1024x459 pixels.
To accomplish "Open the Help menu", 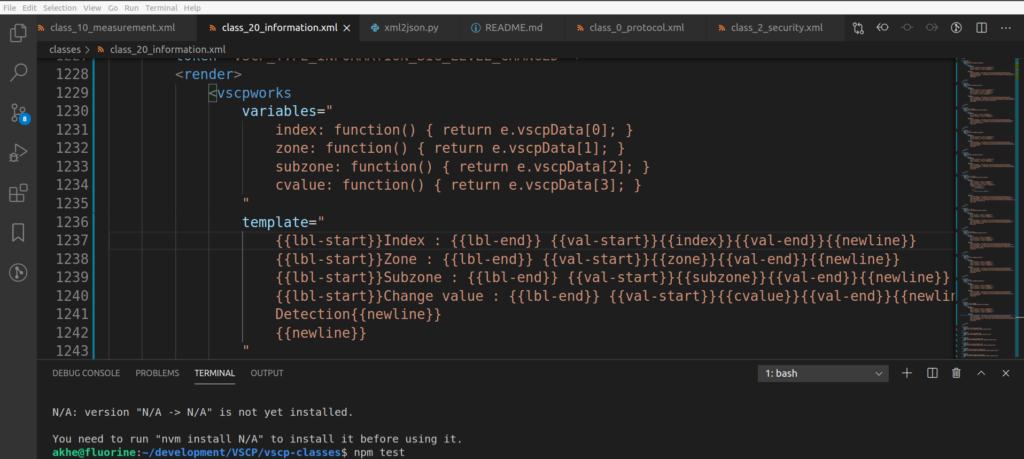I will tap(192, 8).
